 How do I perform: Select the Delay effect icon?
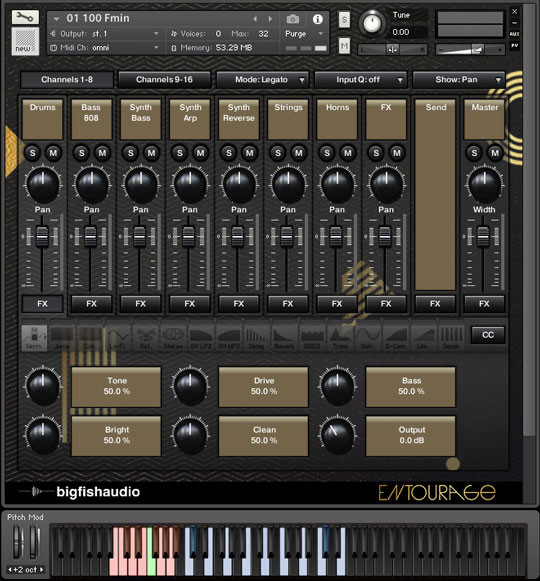point(256,337)
